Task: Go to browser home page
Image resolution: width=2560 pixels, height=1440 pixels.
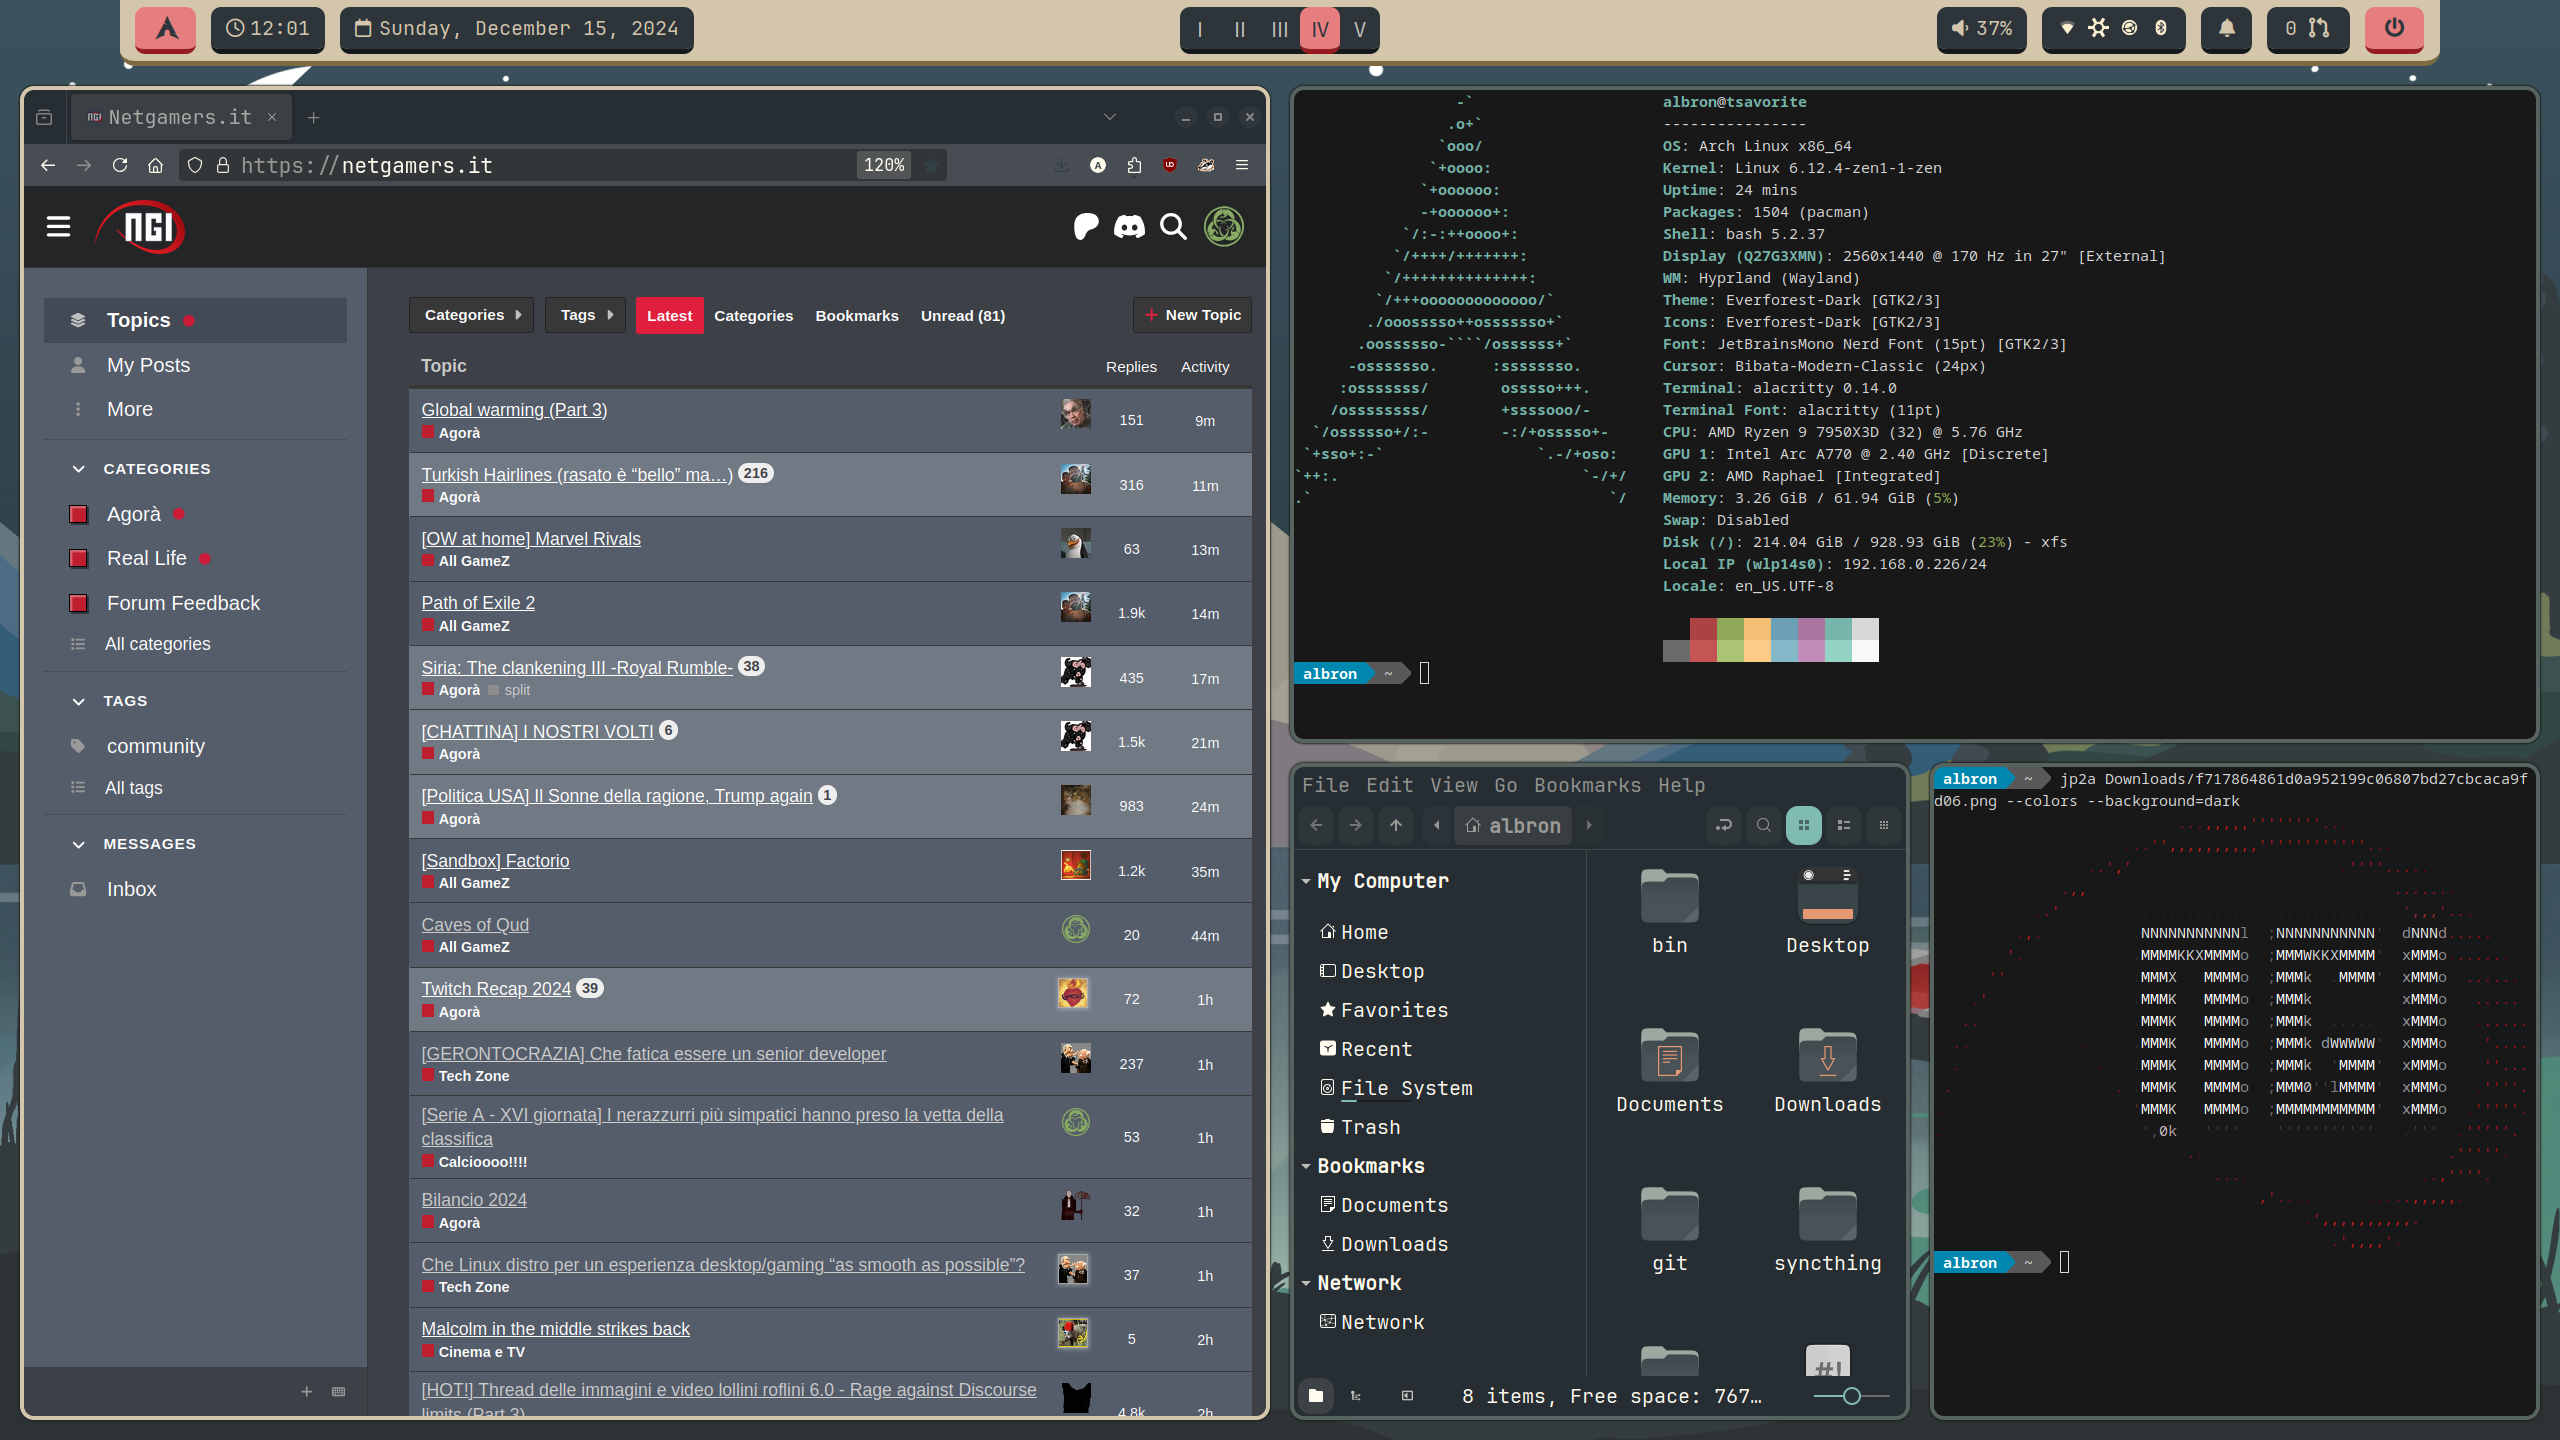Action: pyautogui.click(x=155, y=165)
